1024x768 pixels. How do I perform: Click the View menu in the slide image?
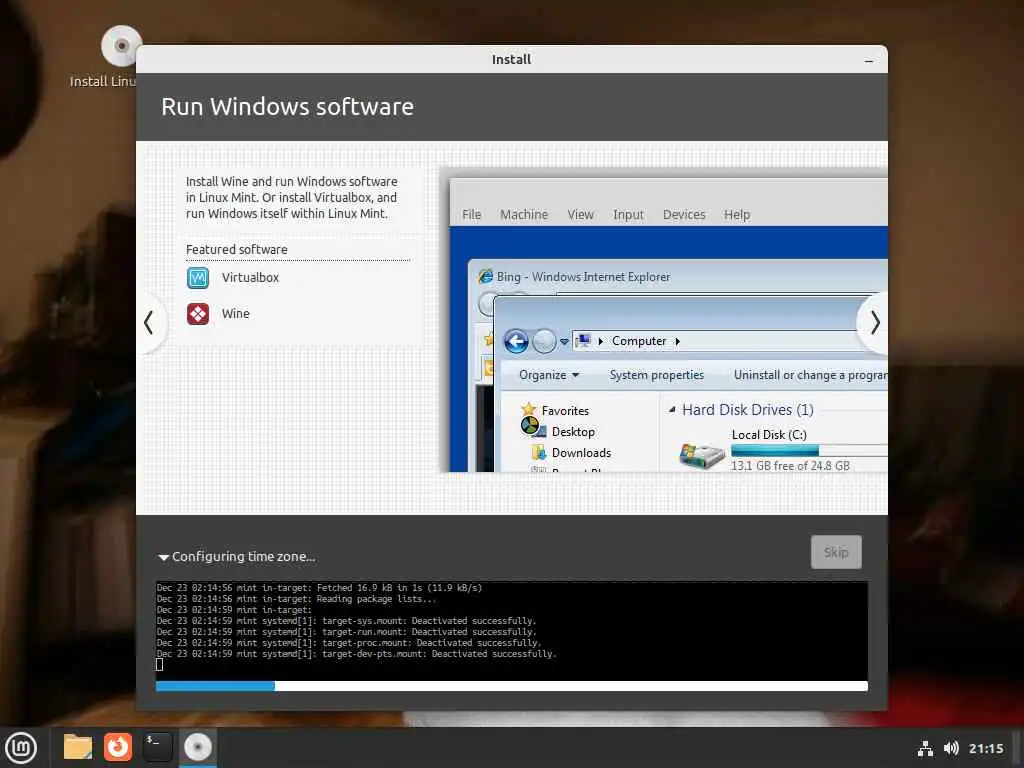(x=580, y=215)
